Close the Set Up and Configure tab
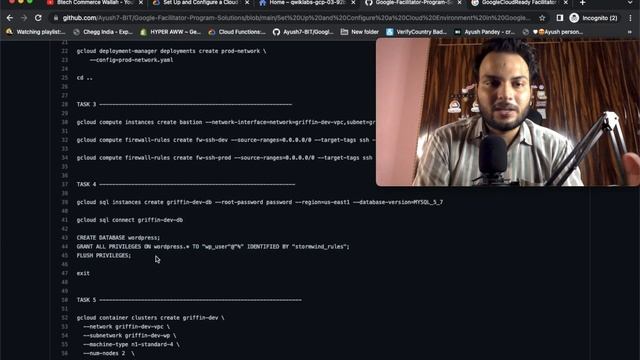The height and width of the screenshot is (360, 640). [247, 3]
